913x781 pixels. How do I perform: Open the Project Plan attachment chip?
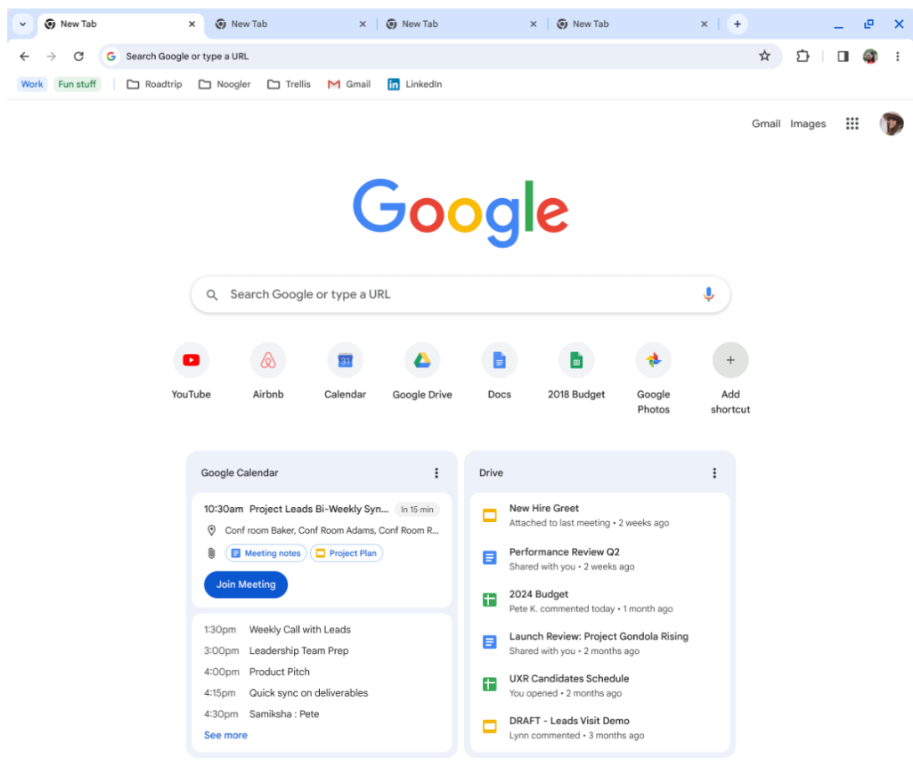[346, 553]
